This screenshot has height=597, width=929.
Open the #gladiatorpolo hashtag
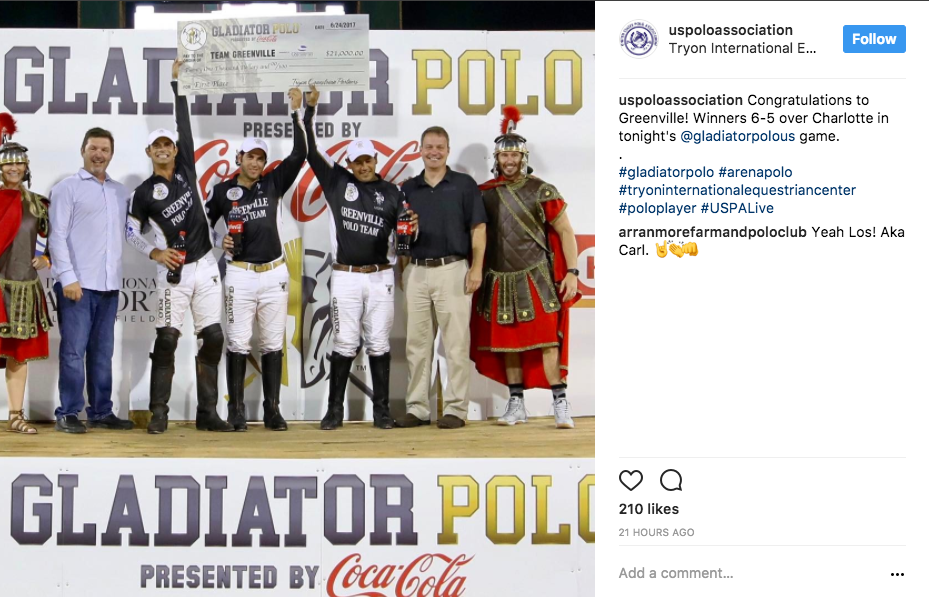click(x=666, y=172)
